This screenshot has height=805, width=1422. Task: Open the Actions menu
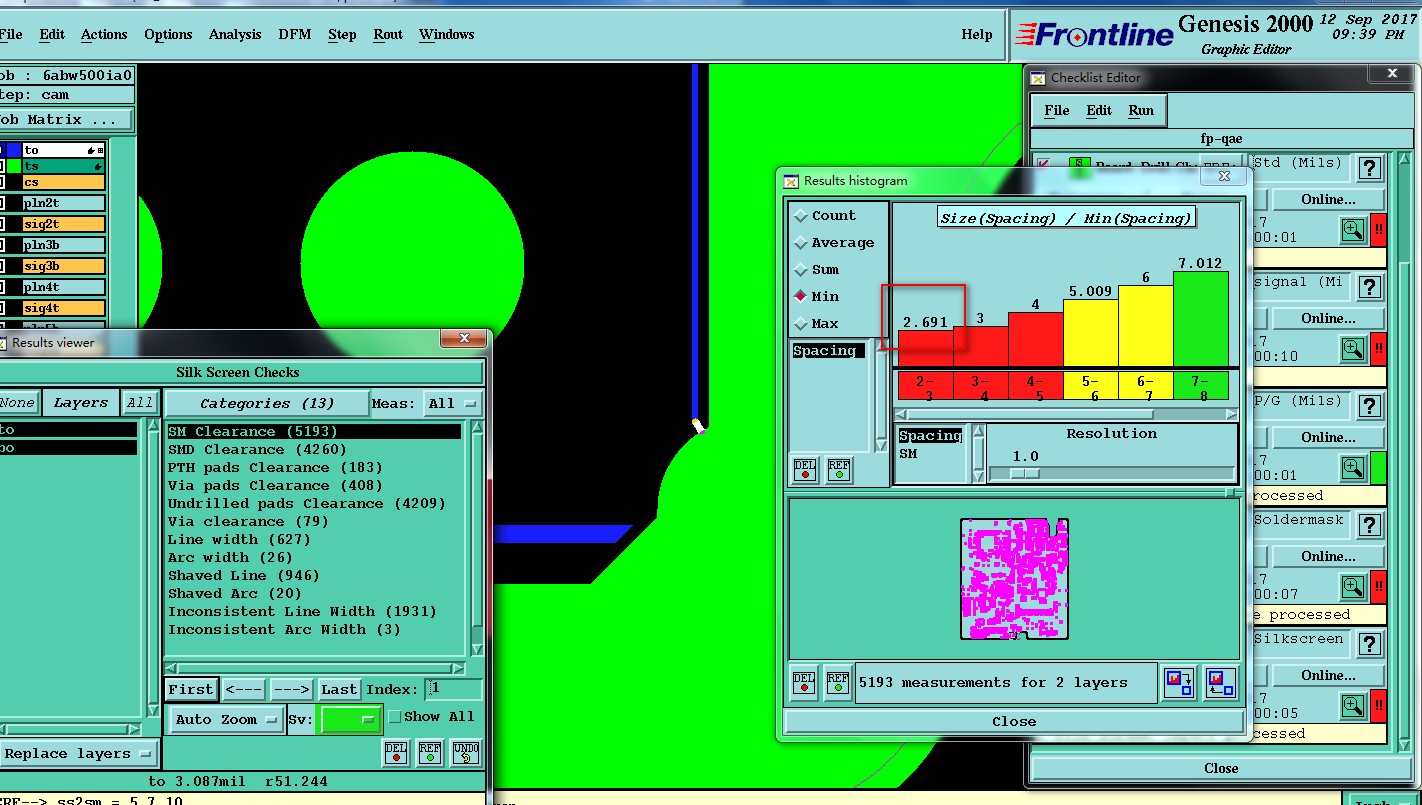[x=104, y=34]
